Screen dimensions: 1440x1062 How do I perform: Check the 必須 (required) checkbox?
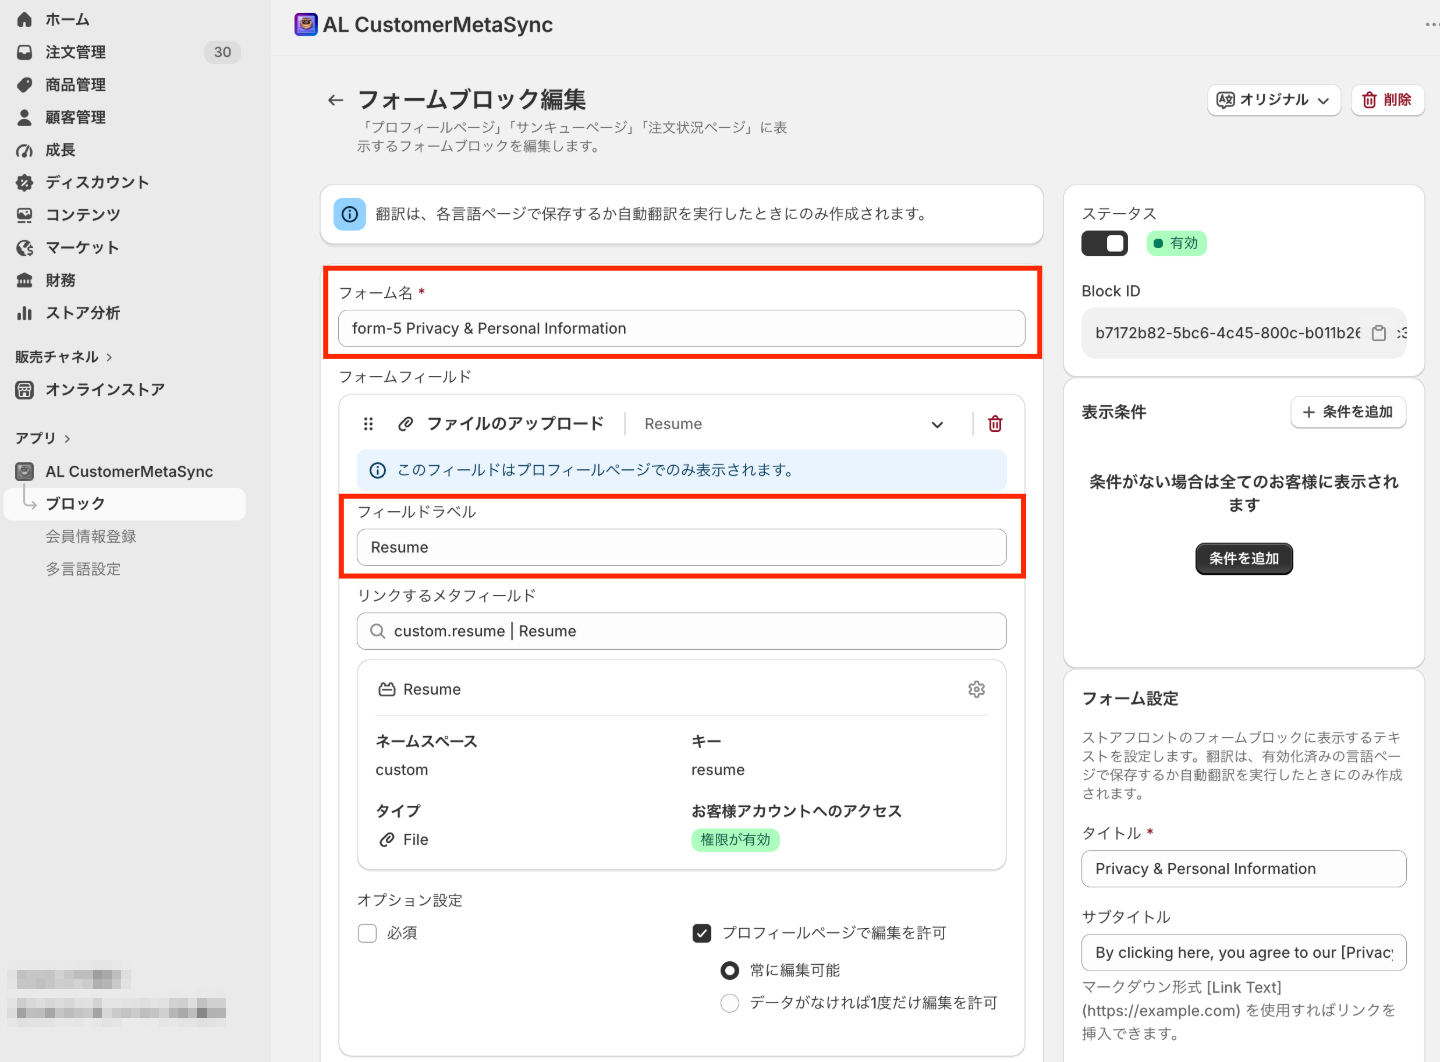click(368, 933)
